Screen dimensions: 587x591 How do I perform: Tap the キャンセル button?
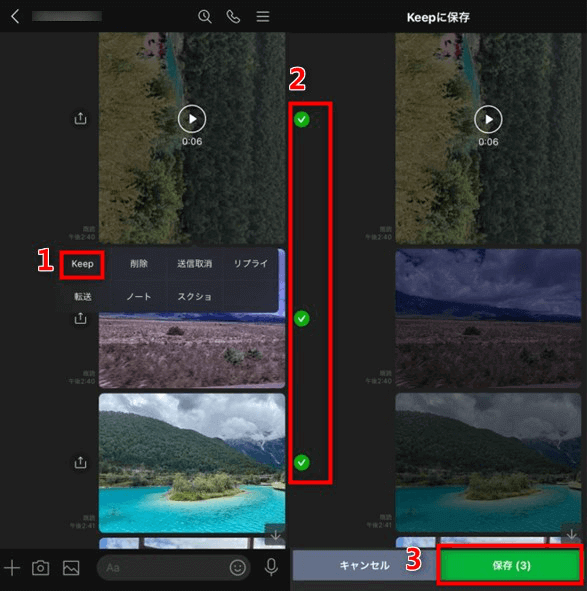coord(365,565)
